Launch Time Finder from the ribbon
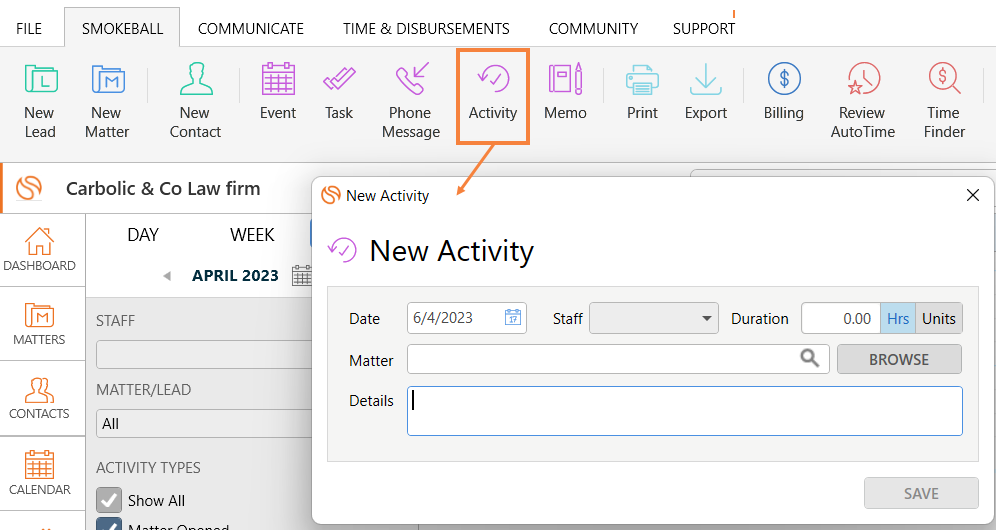This screenshot has width=996, height=530. (944, 101)
